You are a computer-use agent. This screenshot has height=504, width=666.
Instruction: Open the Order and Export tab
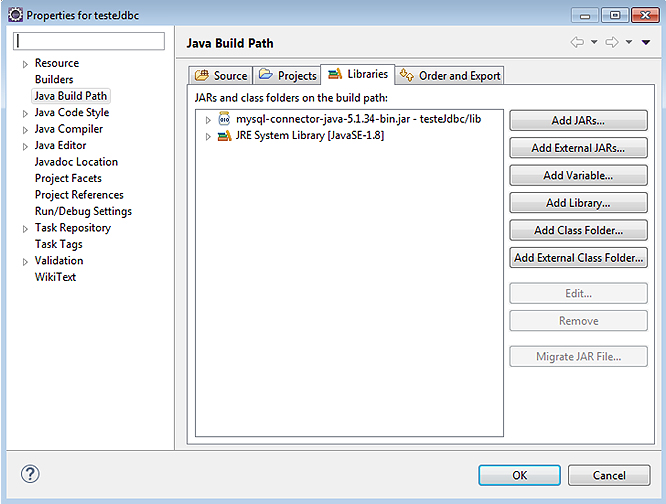pyautogui.click(x=450, y=75)
